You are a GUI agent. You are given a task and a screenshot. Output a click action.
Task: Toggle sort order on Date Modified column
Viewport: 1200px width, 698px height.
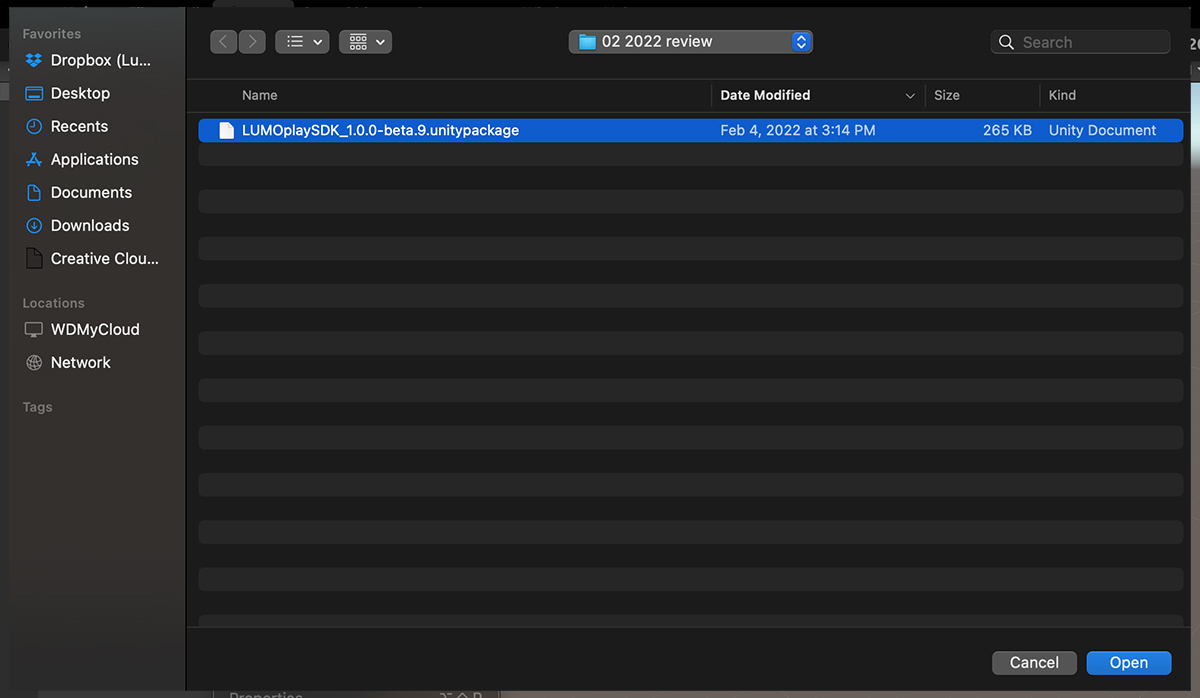click(x=765, y=95)
